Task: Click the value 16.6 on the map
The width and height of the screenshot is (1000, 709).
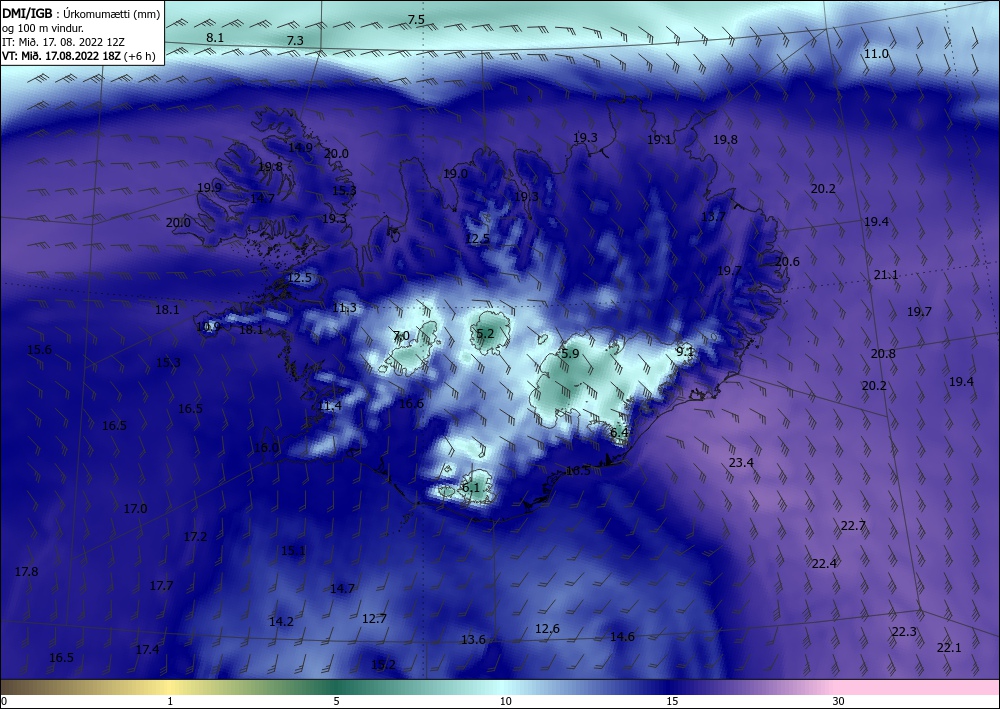Action: (411, 404)
